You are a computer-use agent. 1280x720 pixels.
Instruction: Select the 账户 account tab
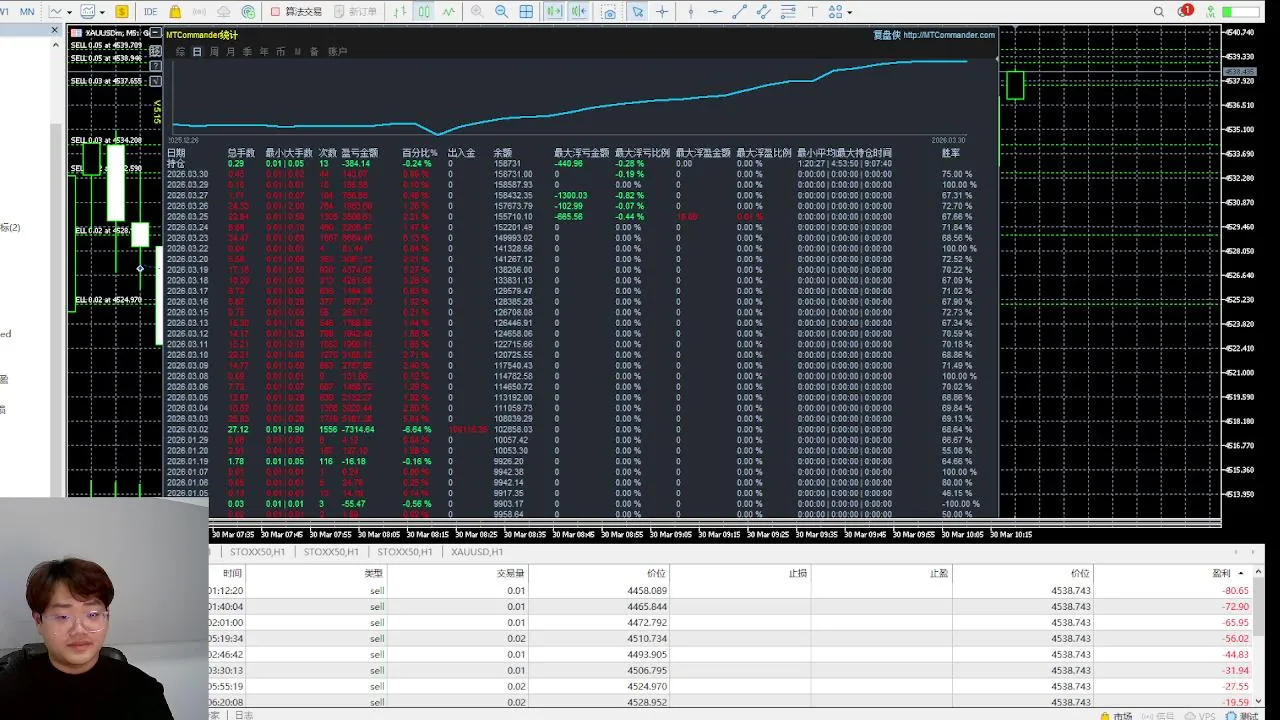(337, 52)
